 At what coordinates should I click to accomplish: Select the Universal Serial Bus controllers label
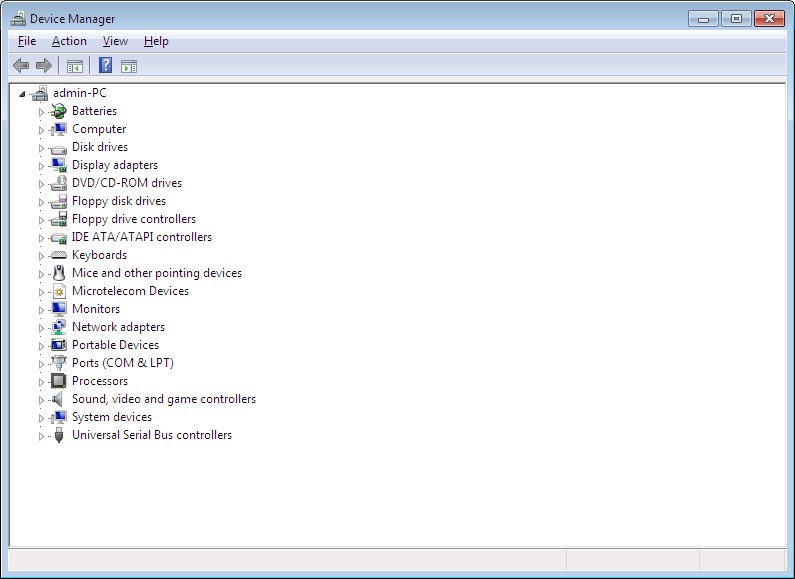(x=152, y=435)
